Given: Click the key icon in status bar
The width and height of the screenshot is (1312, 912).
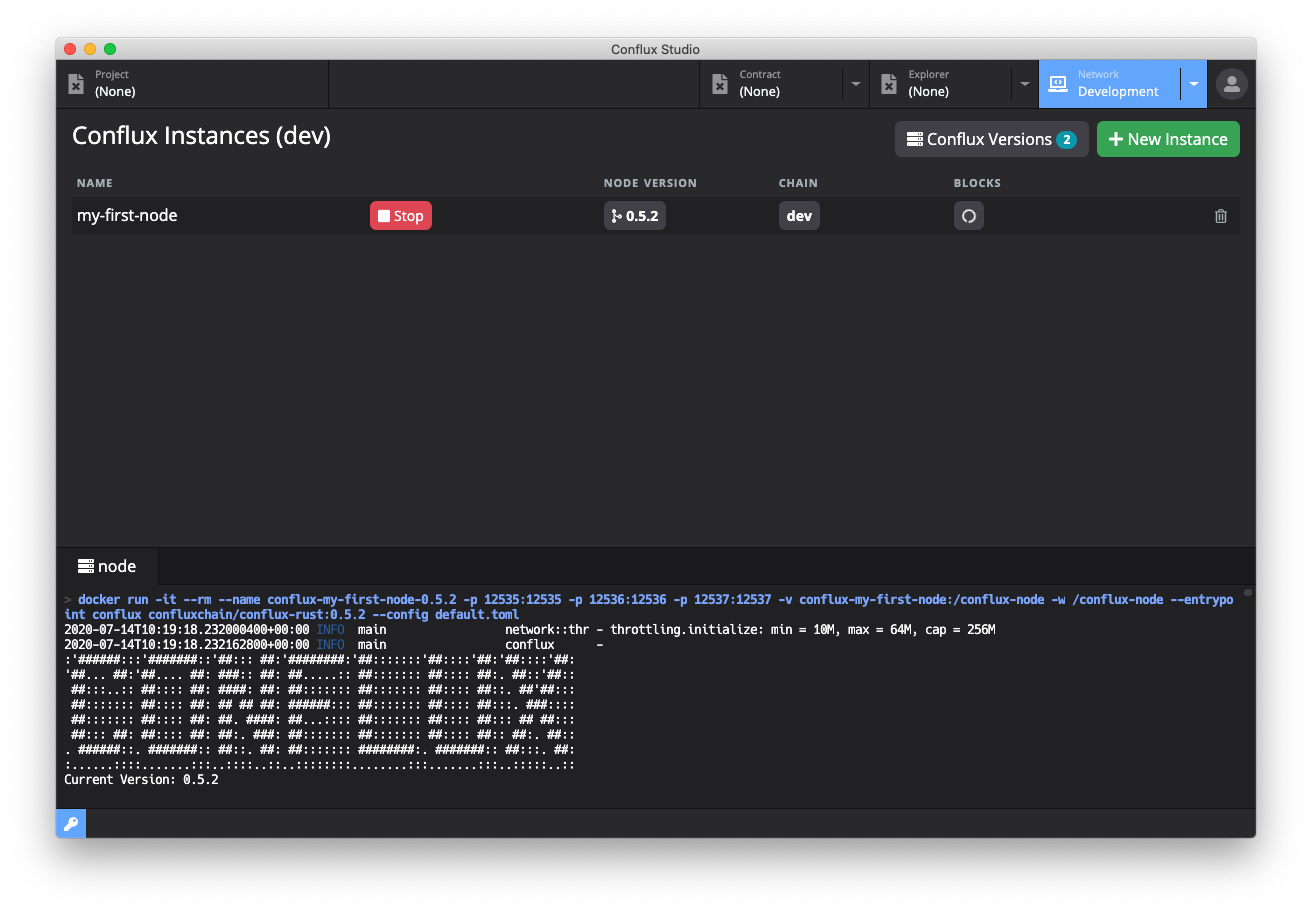Looking at the screenshot, I should 71,824.
